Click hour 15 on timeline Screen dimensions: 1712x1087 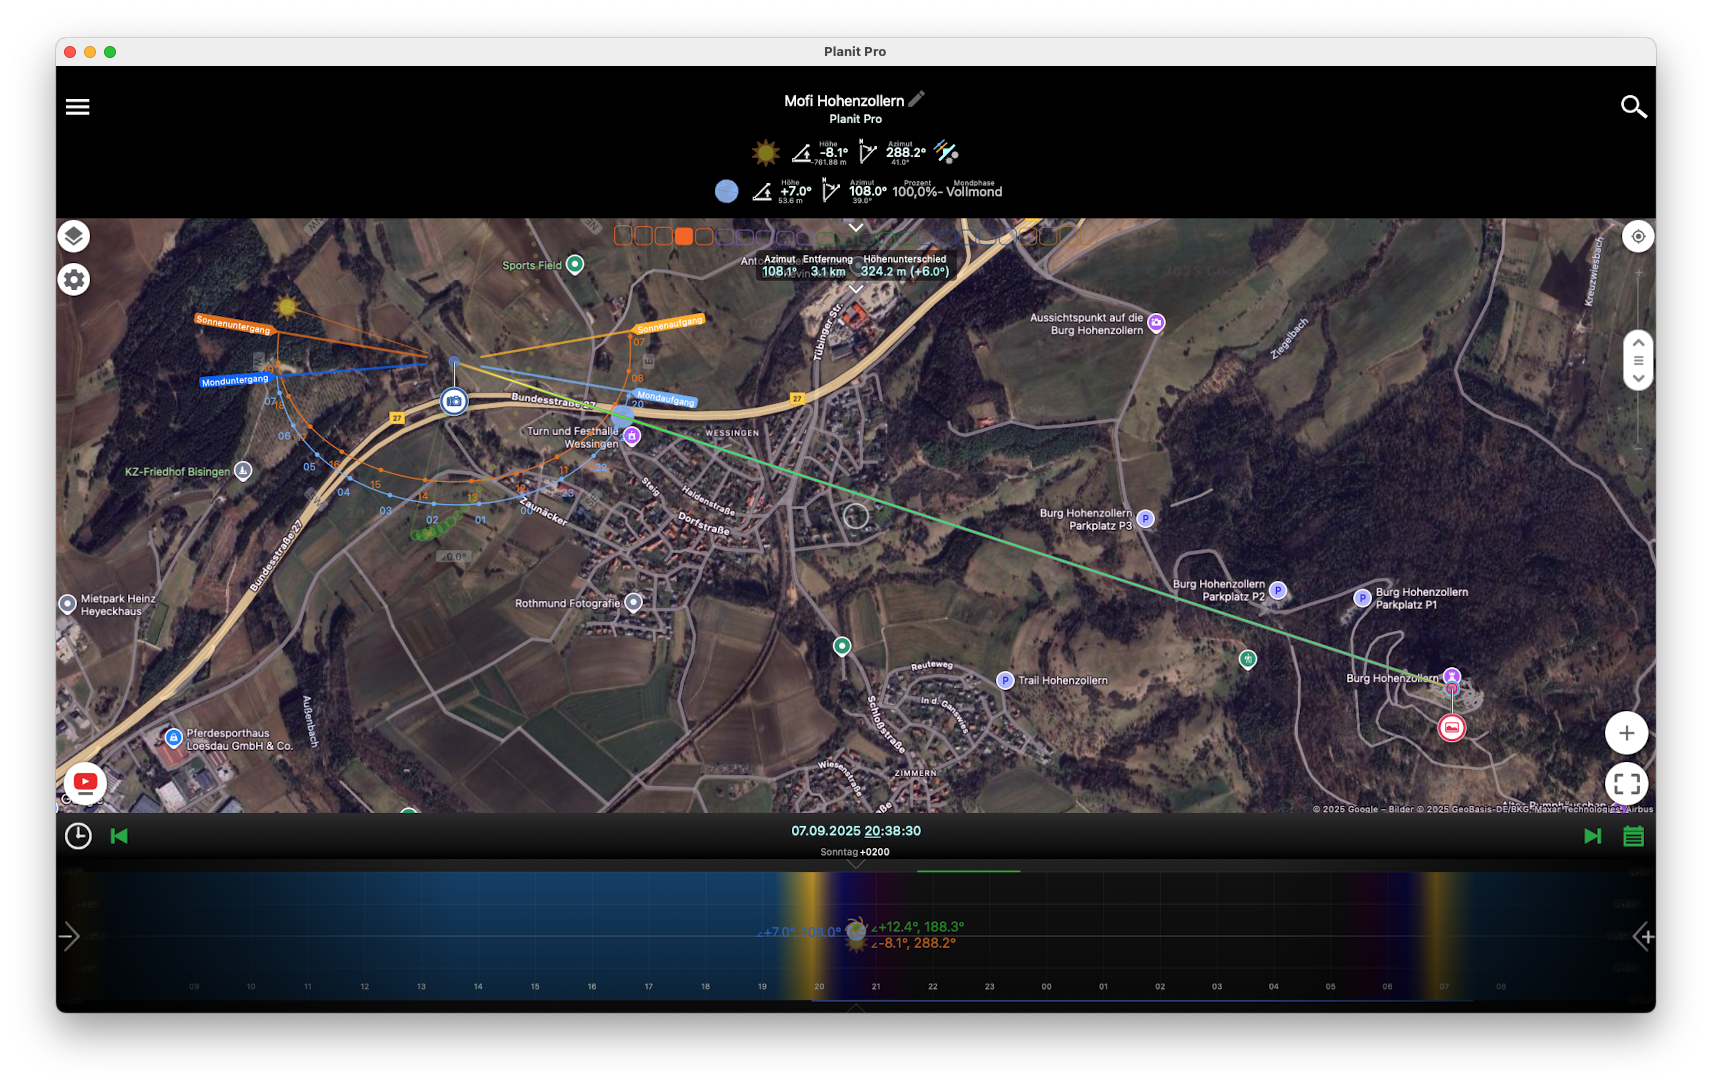click(x=535, y=986)
